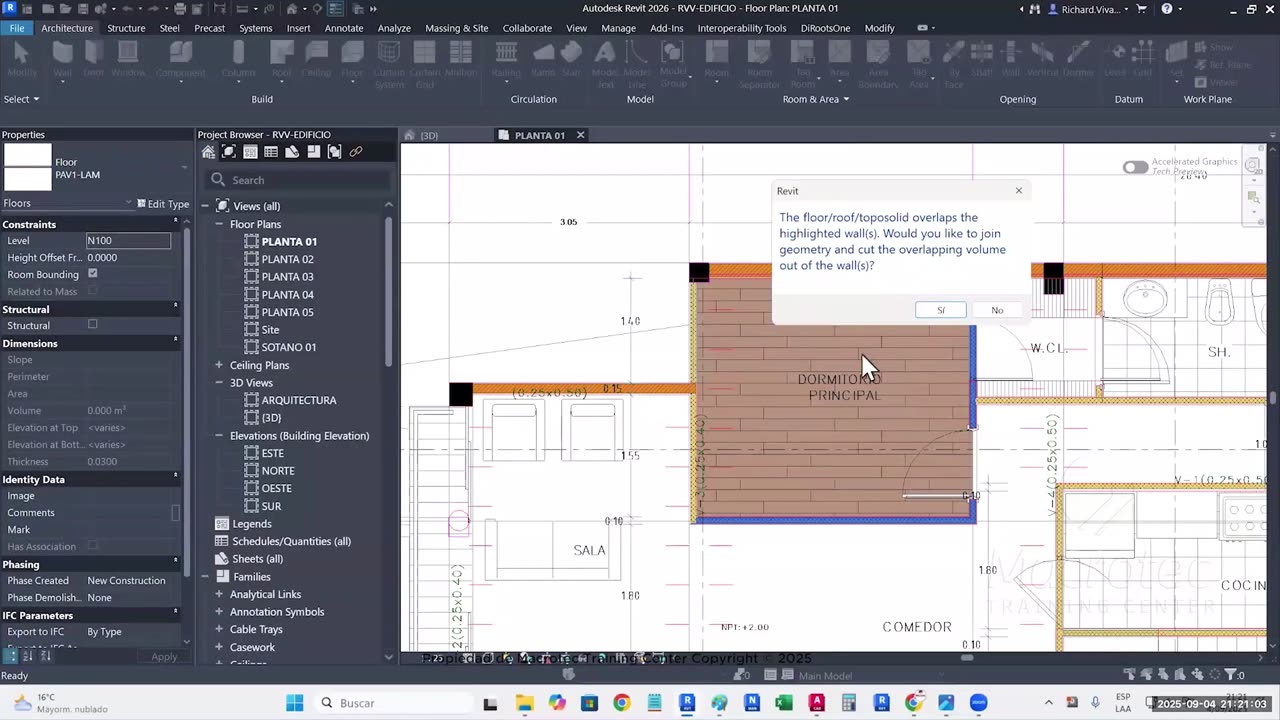Image resolution: width=1280 pixels, height=720 pixels.
Task: Toggle the Structural checkbox in Properties
Action: pyautogui.click(x=93, y=325)
